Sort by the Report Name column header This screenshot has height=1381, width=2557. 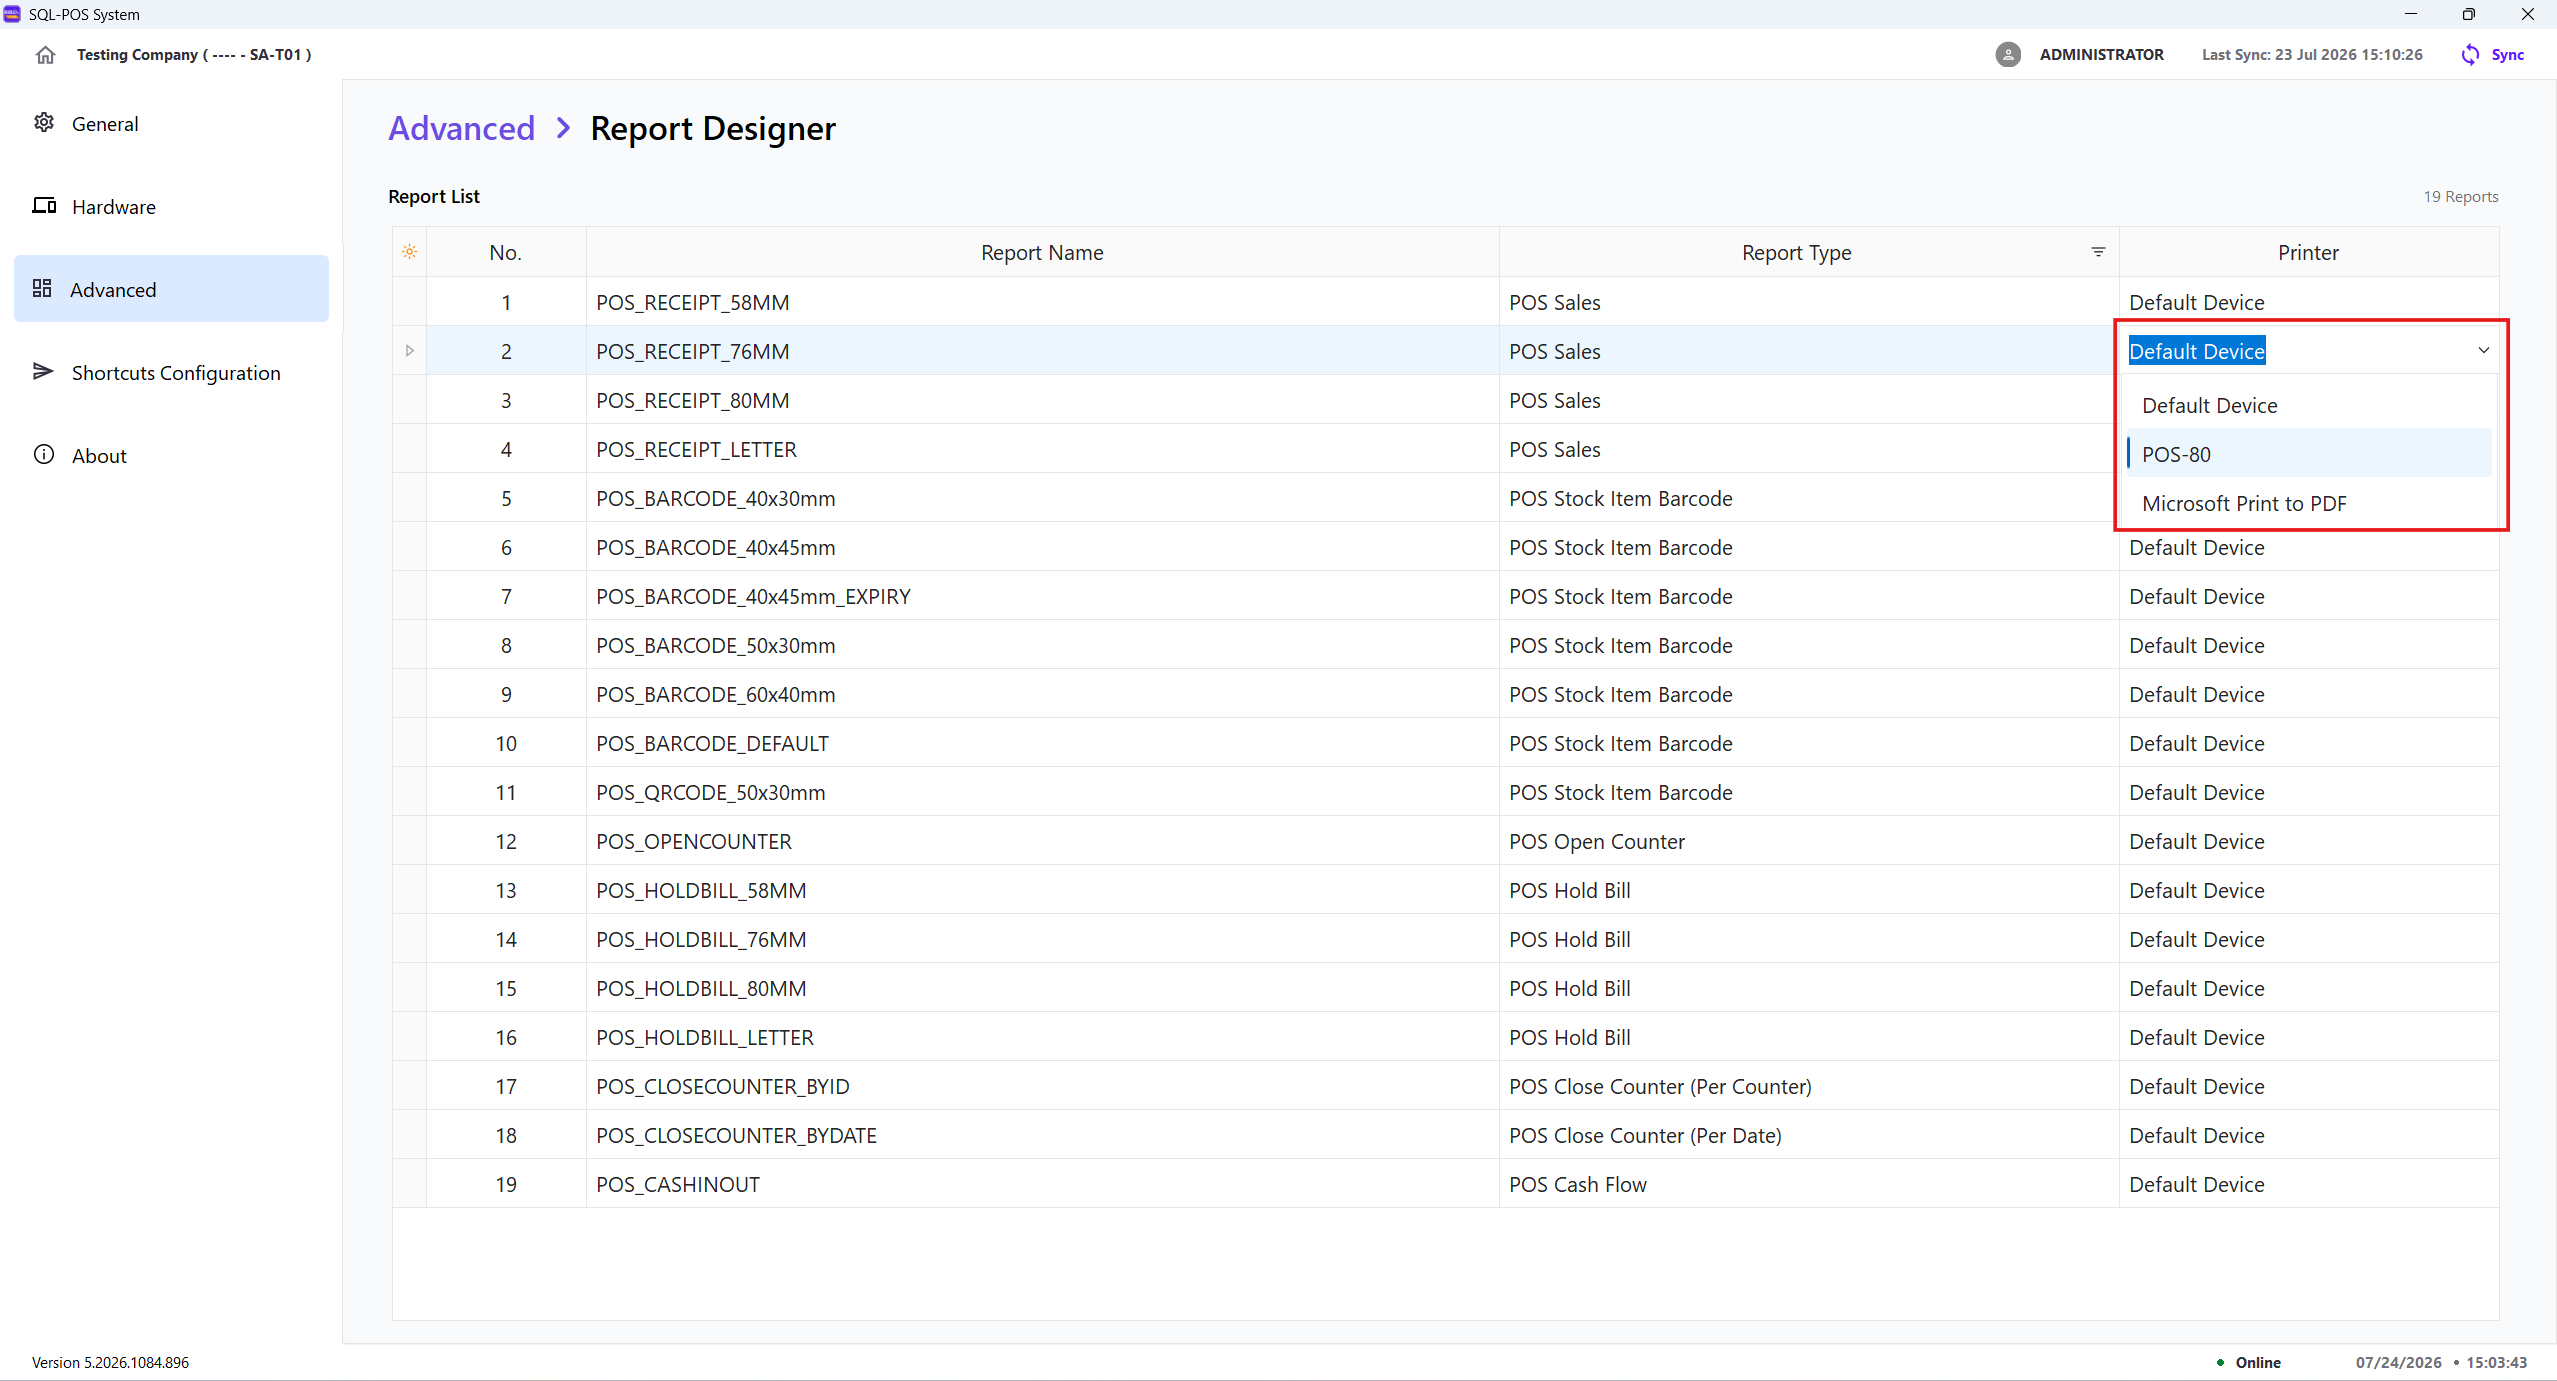click(1042, 252)
